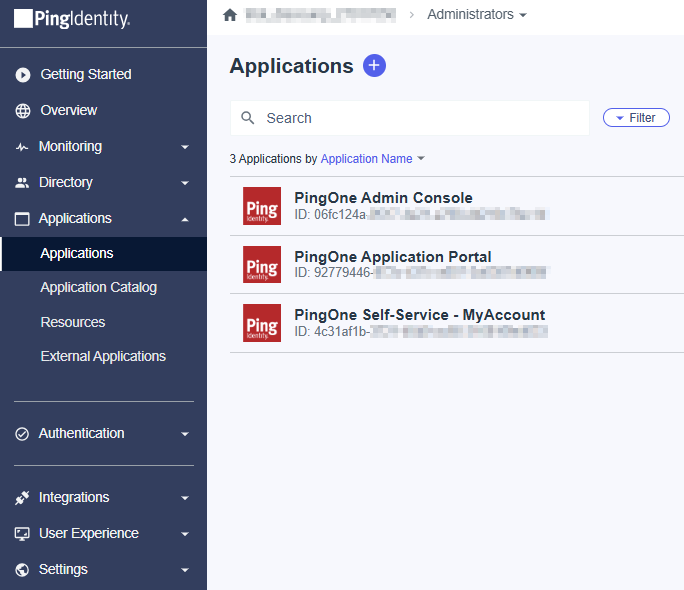Open the PingOne Admin Console application
Viewport: 684px width, 590px height.
[x=383, y=198]
